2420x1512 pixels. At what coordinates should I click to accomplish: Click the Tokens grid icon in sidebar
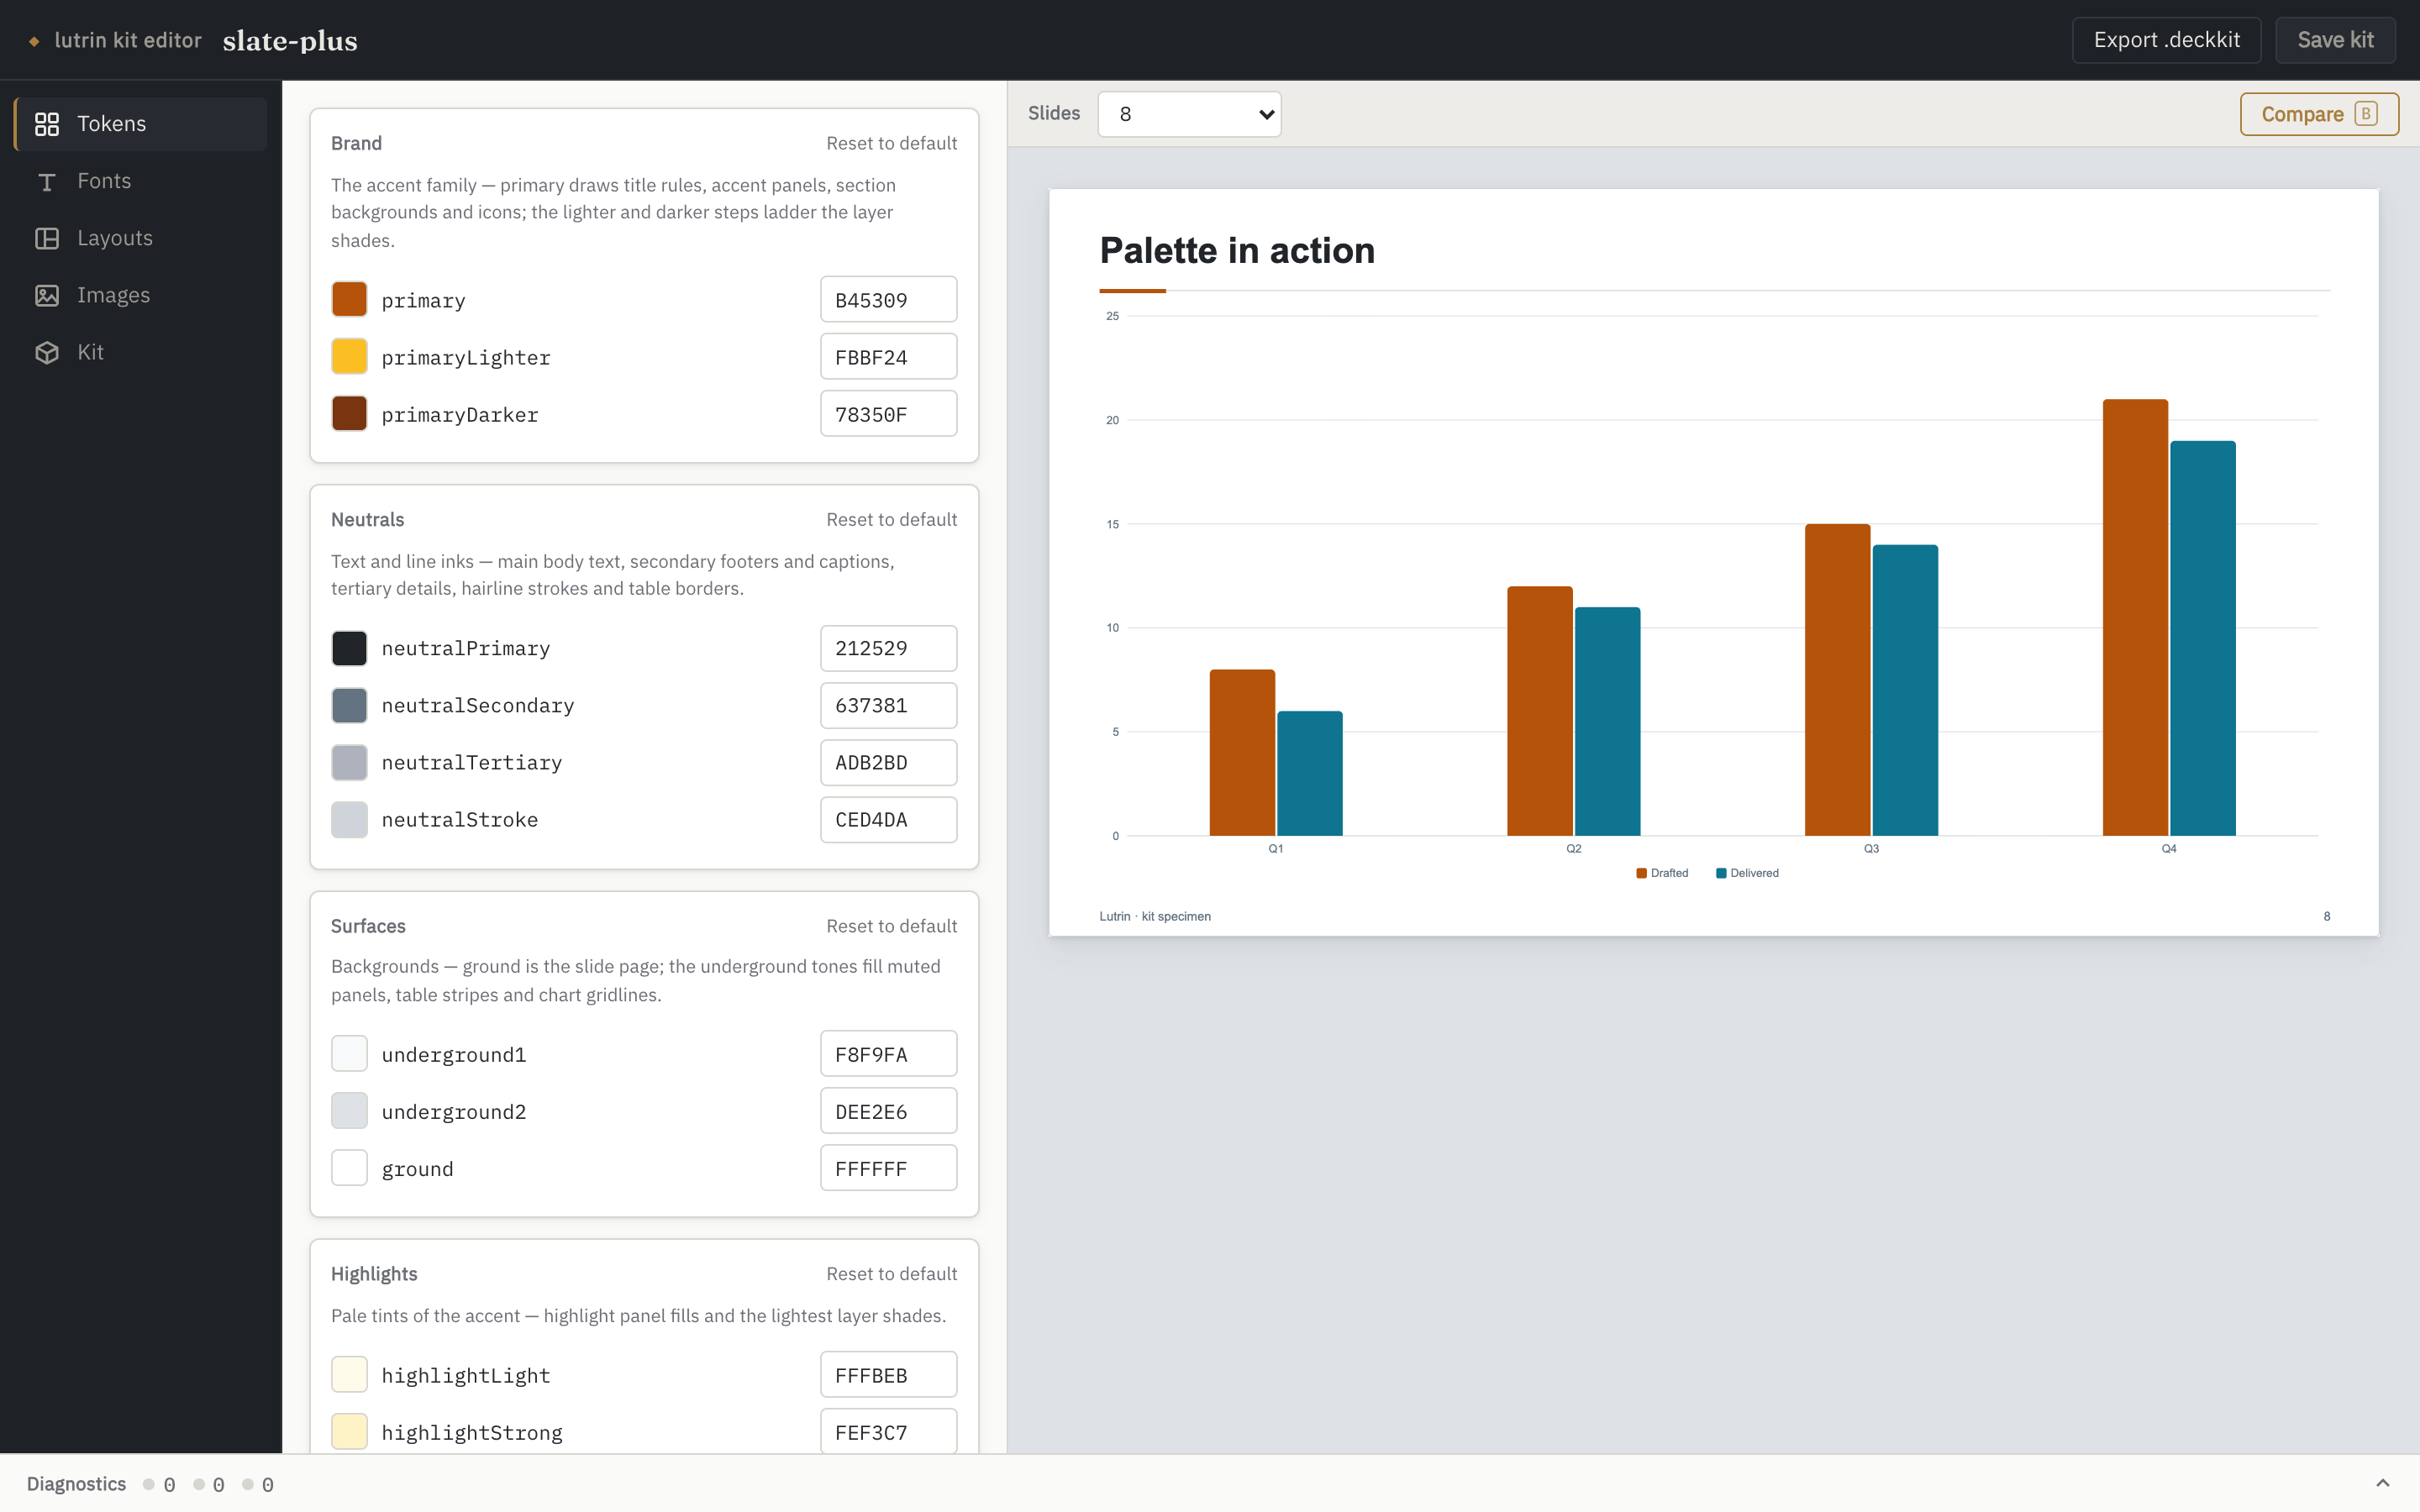tap(47, 124)
